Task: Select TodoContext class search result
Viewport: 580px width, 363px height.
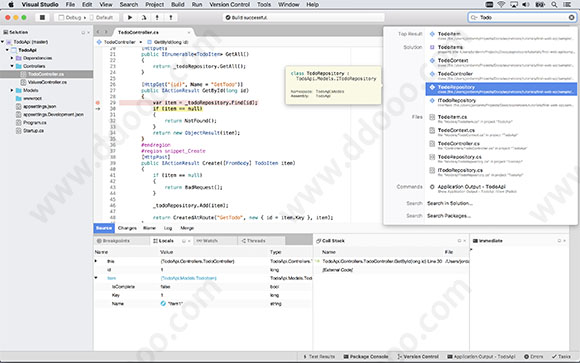Action: click(x=501, y=62)
